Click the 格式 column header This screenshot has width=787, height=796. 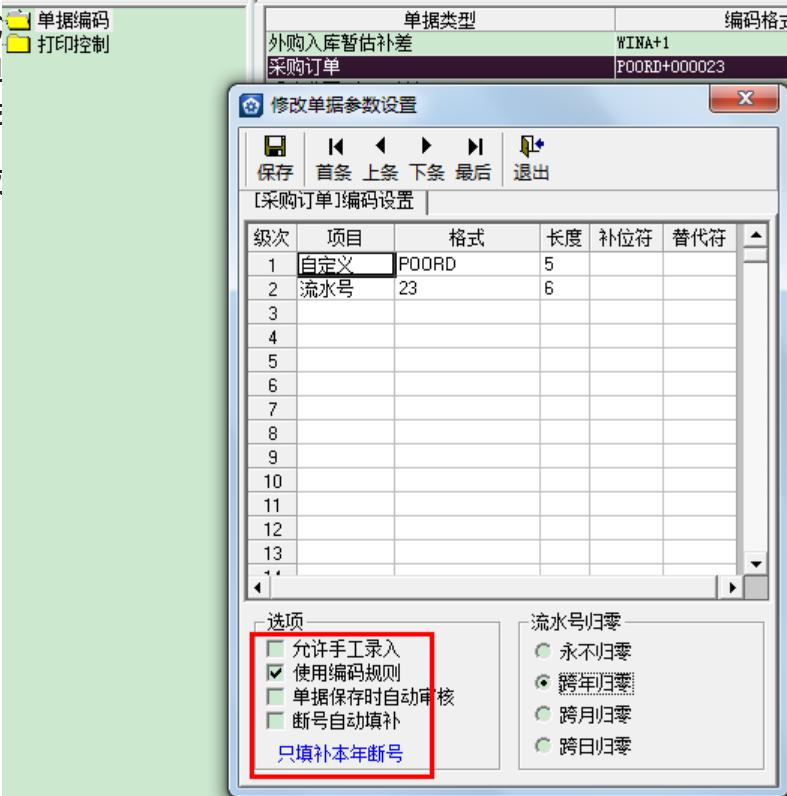(x=467, y=238)
